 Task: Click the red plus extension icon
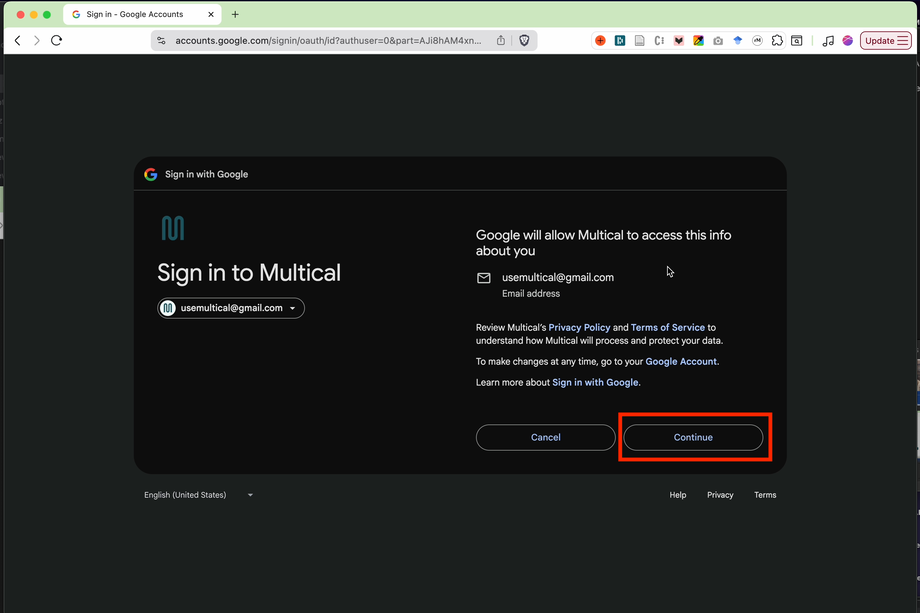point(600,40)
